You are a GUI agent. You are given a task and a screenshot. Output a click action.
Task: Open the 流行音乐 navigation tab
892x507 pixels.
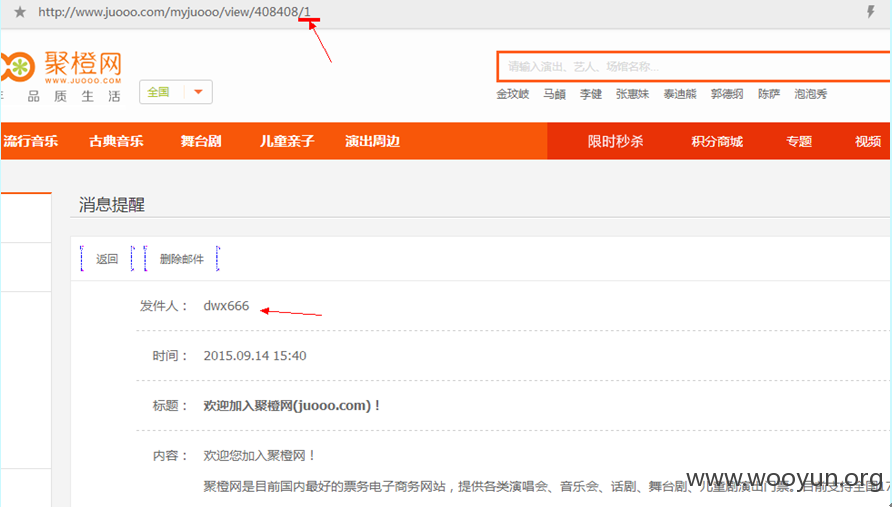[31, 141]
